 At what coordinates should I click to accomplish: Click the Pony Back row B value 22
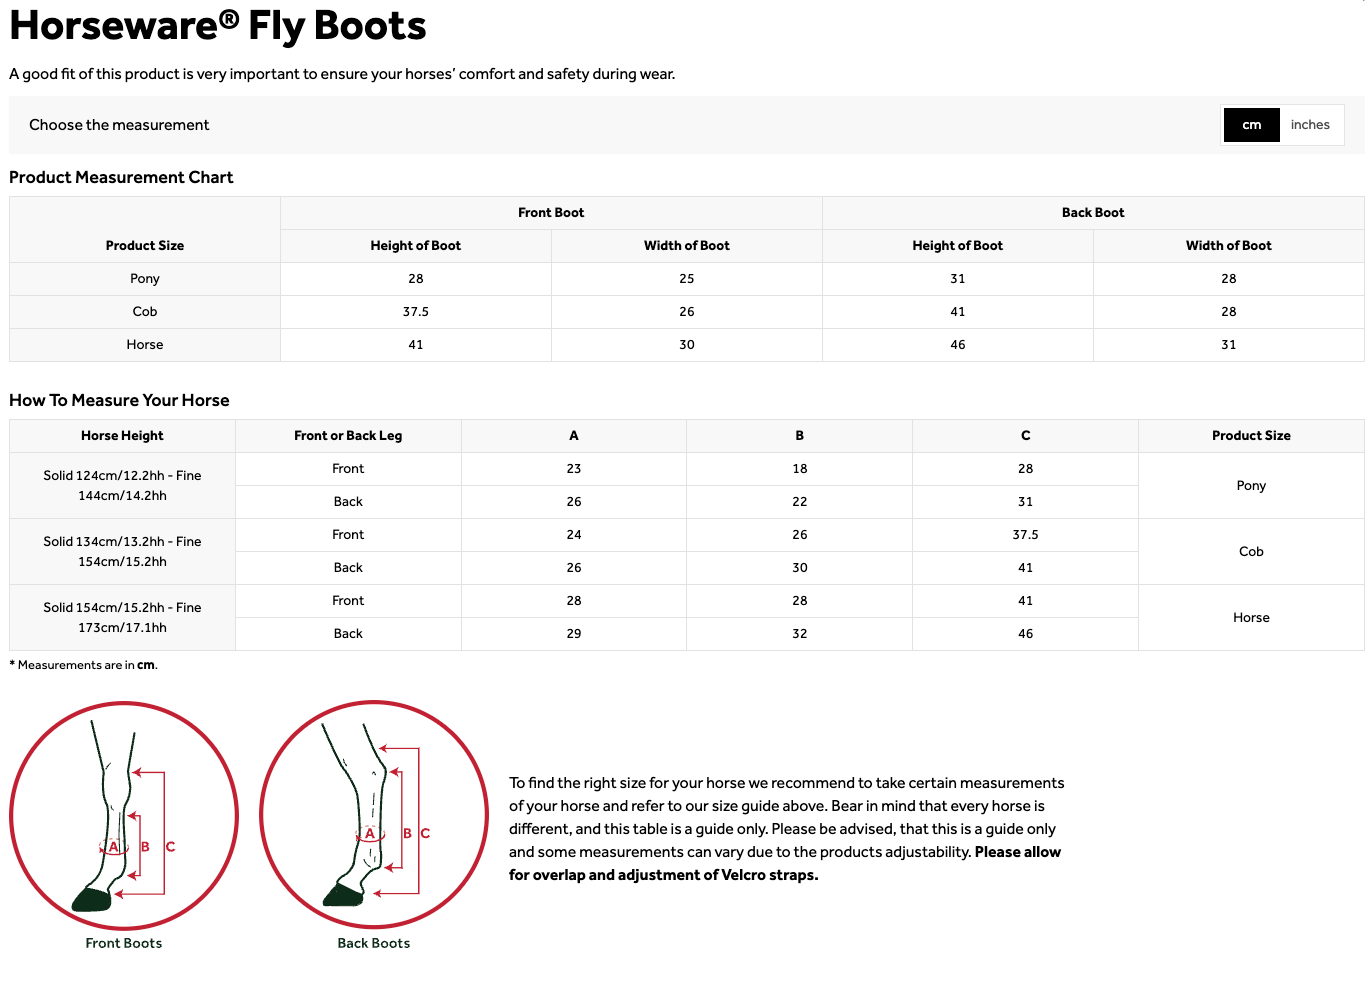click(800, 502)
